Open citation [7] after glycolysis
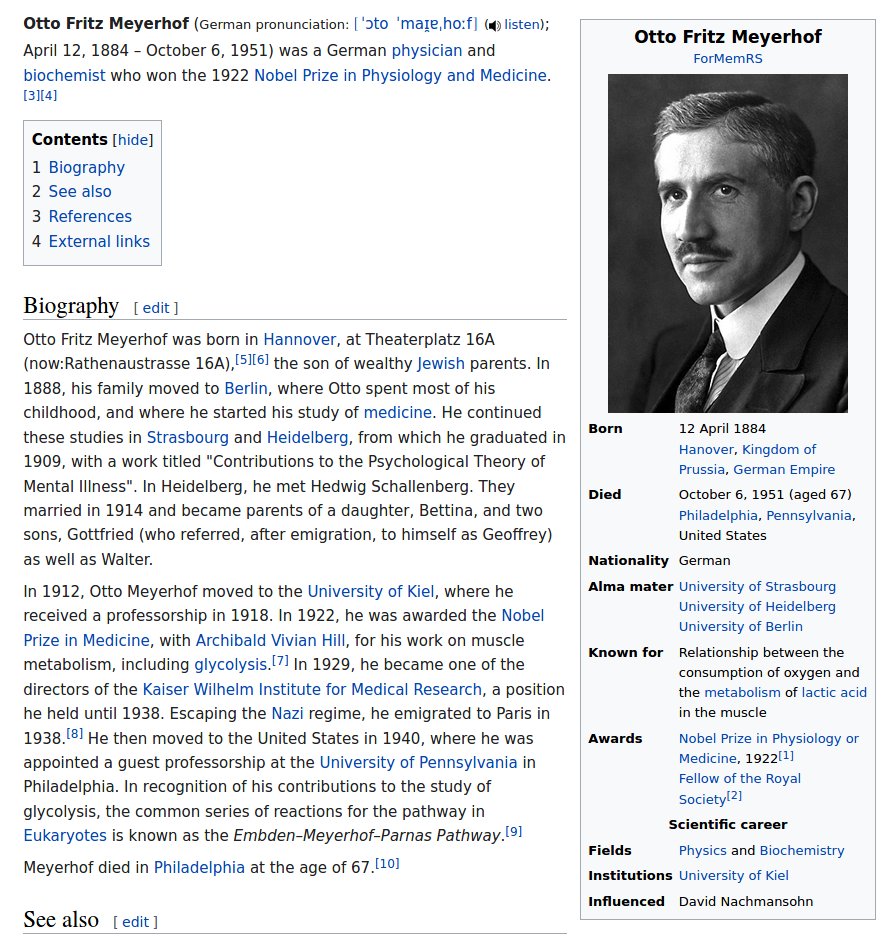895x945 pixels. coord(280,661)
